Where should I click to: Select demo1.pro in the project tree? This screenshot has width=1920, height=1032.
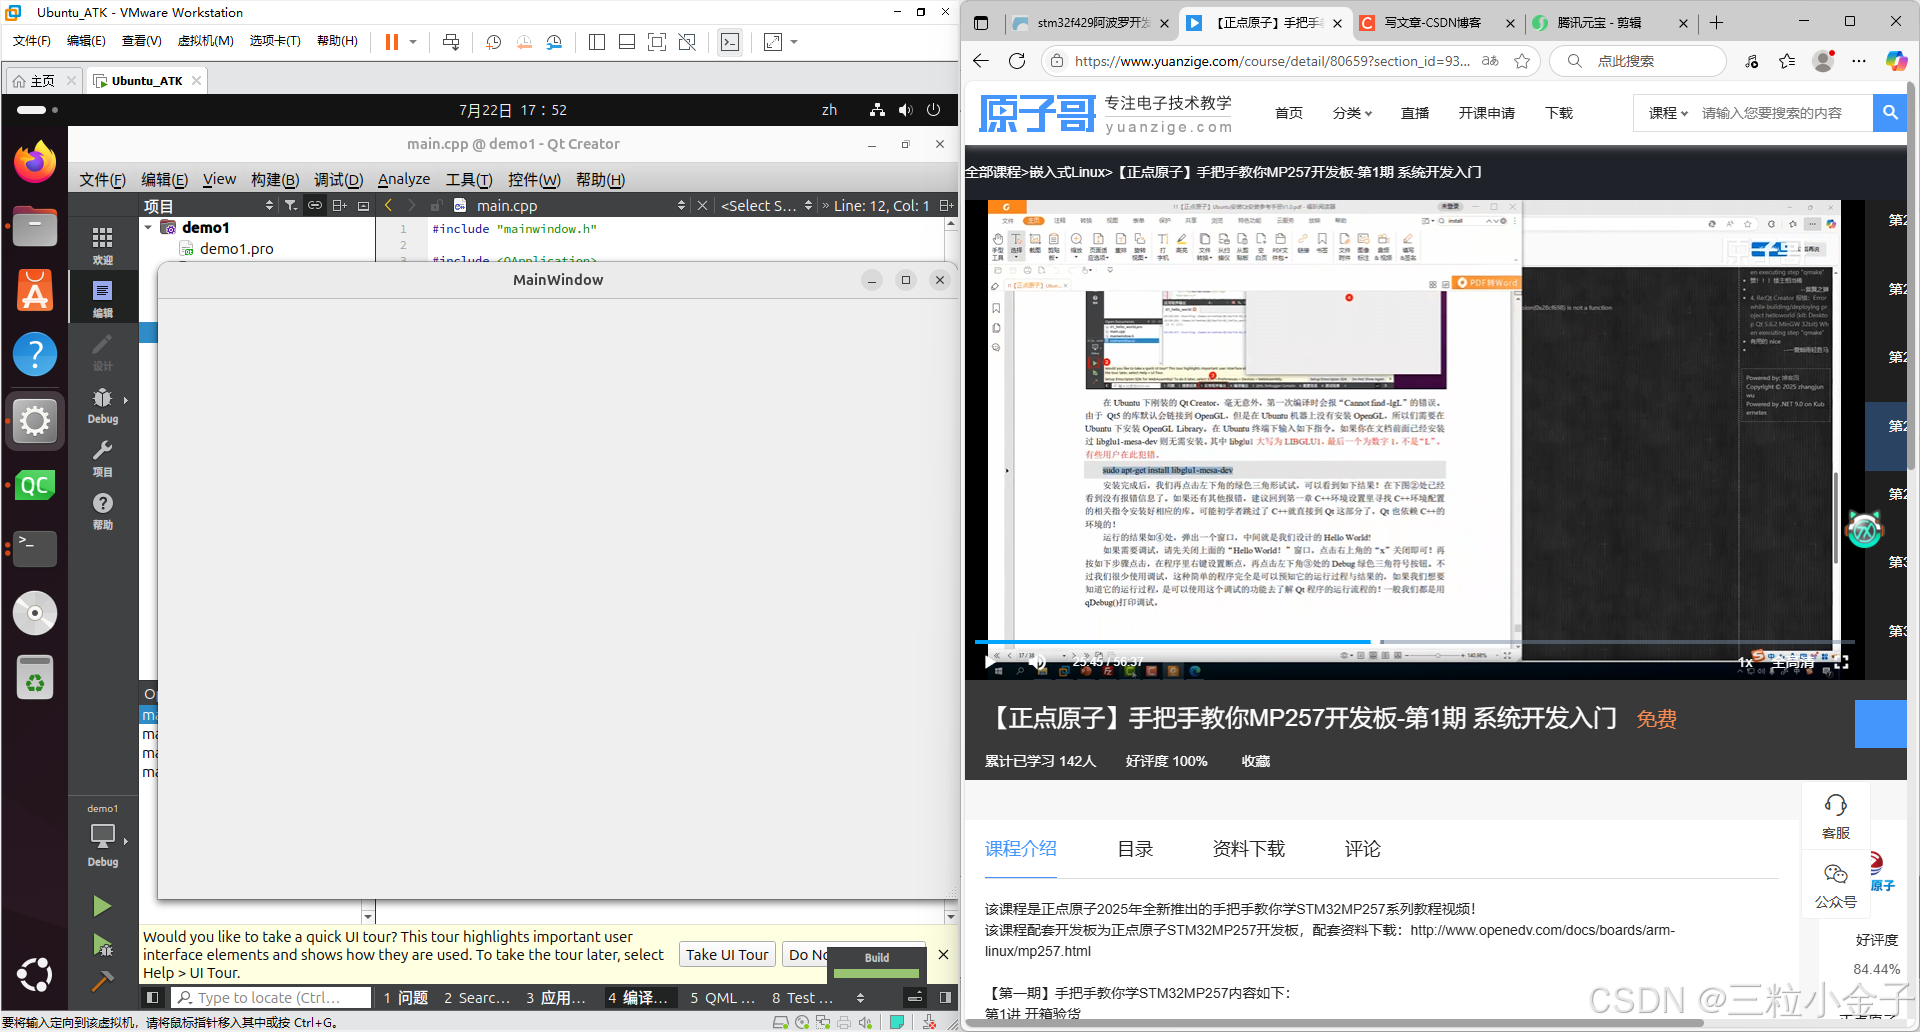click(236, 249)
